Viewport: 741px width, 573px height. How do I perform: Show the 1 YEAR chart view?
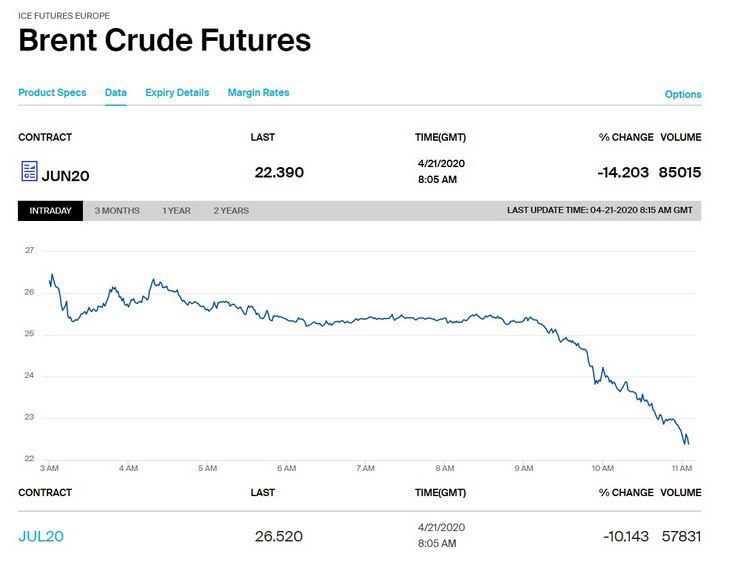(176, 211)
